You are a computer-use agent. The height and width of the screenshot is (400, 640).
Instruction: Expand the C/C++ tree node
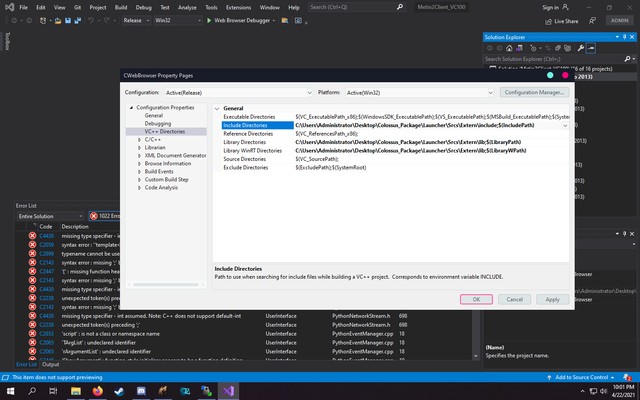tap(139, 140)
